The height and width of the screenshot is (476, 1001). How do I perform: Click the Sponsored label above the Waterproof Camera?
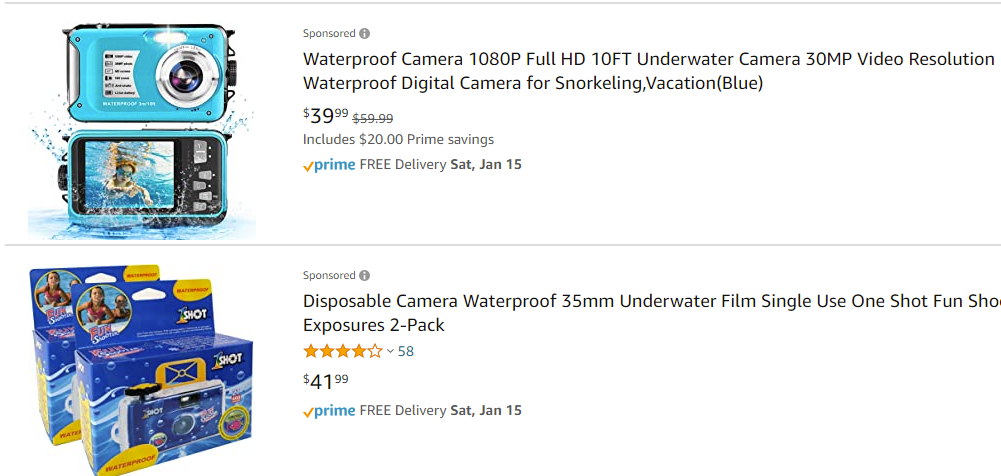click(329, 33)
